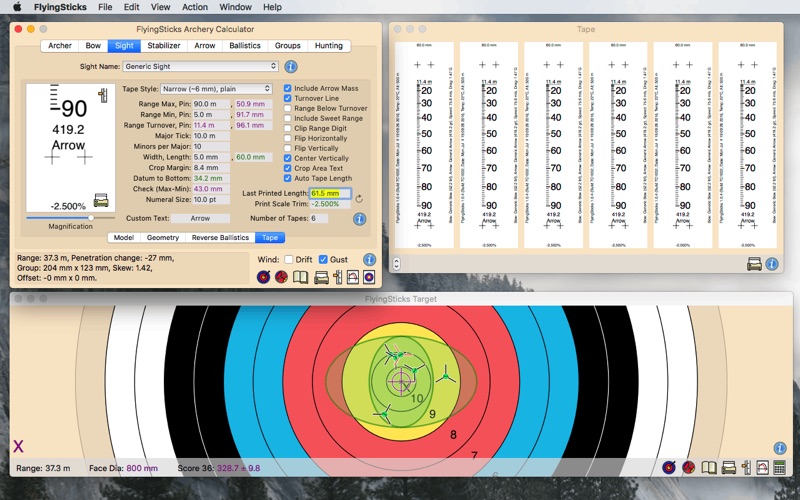Click the printer icon in tape preview
Image resolution: width=800 pixels, height=500 pixels.
[101, 200]
